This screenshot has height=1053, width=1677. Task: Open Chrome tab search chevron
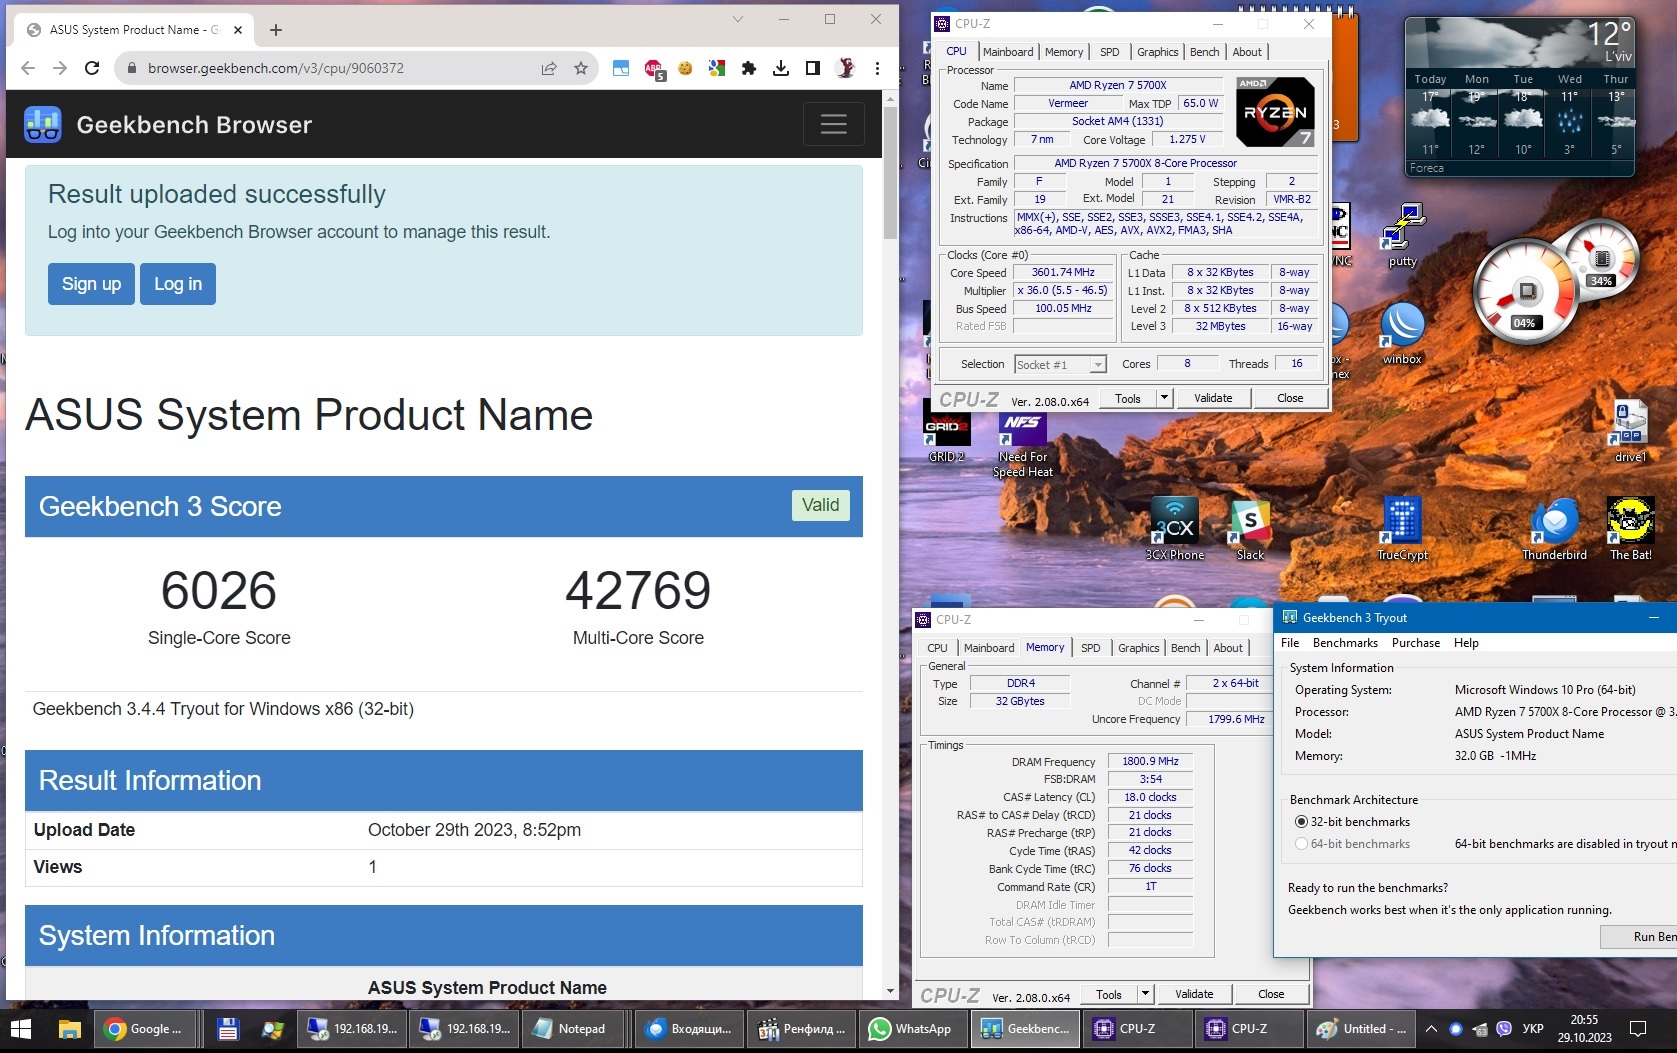click(x=737, y=19)
